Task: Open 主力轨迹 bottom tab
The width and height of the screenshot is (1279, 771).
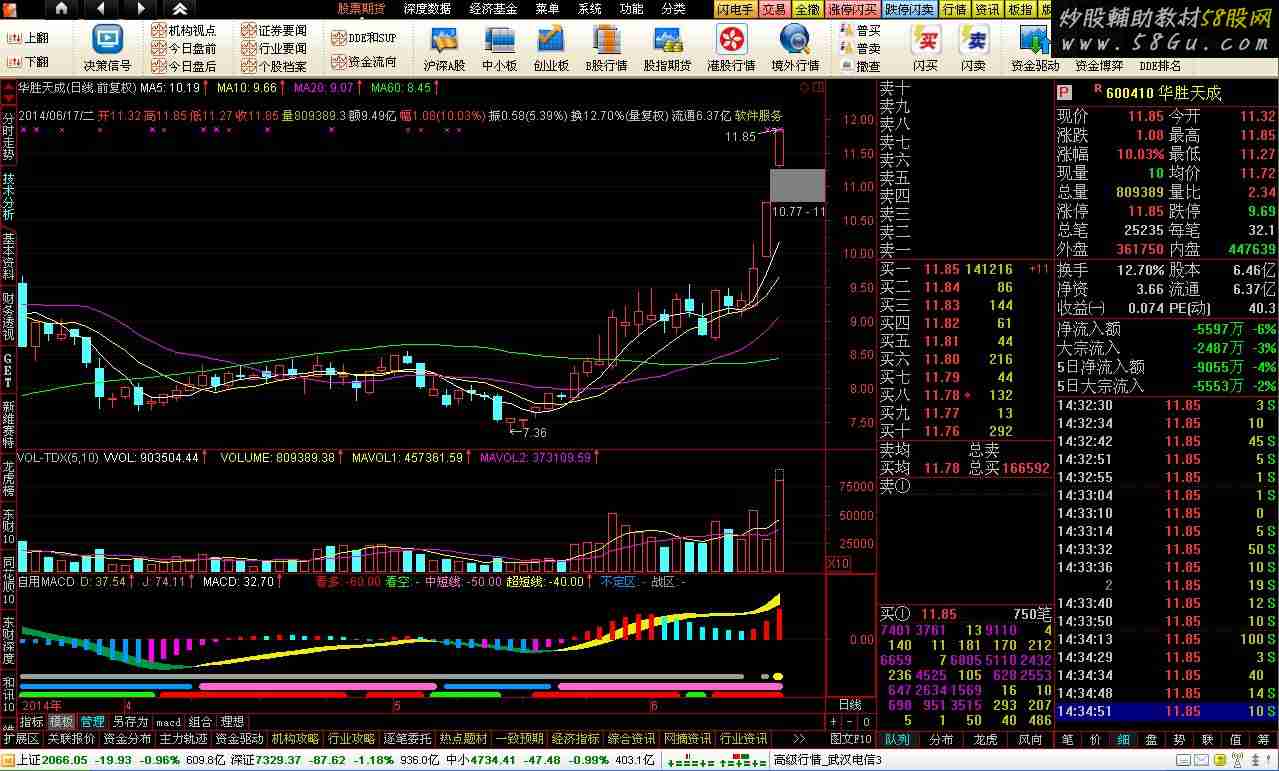Action: pyautogui.click(x=183, y=739)
